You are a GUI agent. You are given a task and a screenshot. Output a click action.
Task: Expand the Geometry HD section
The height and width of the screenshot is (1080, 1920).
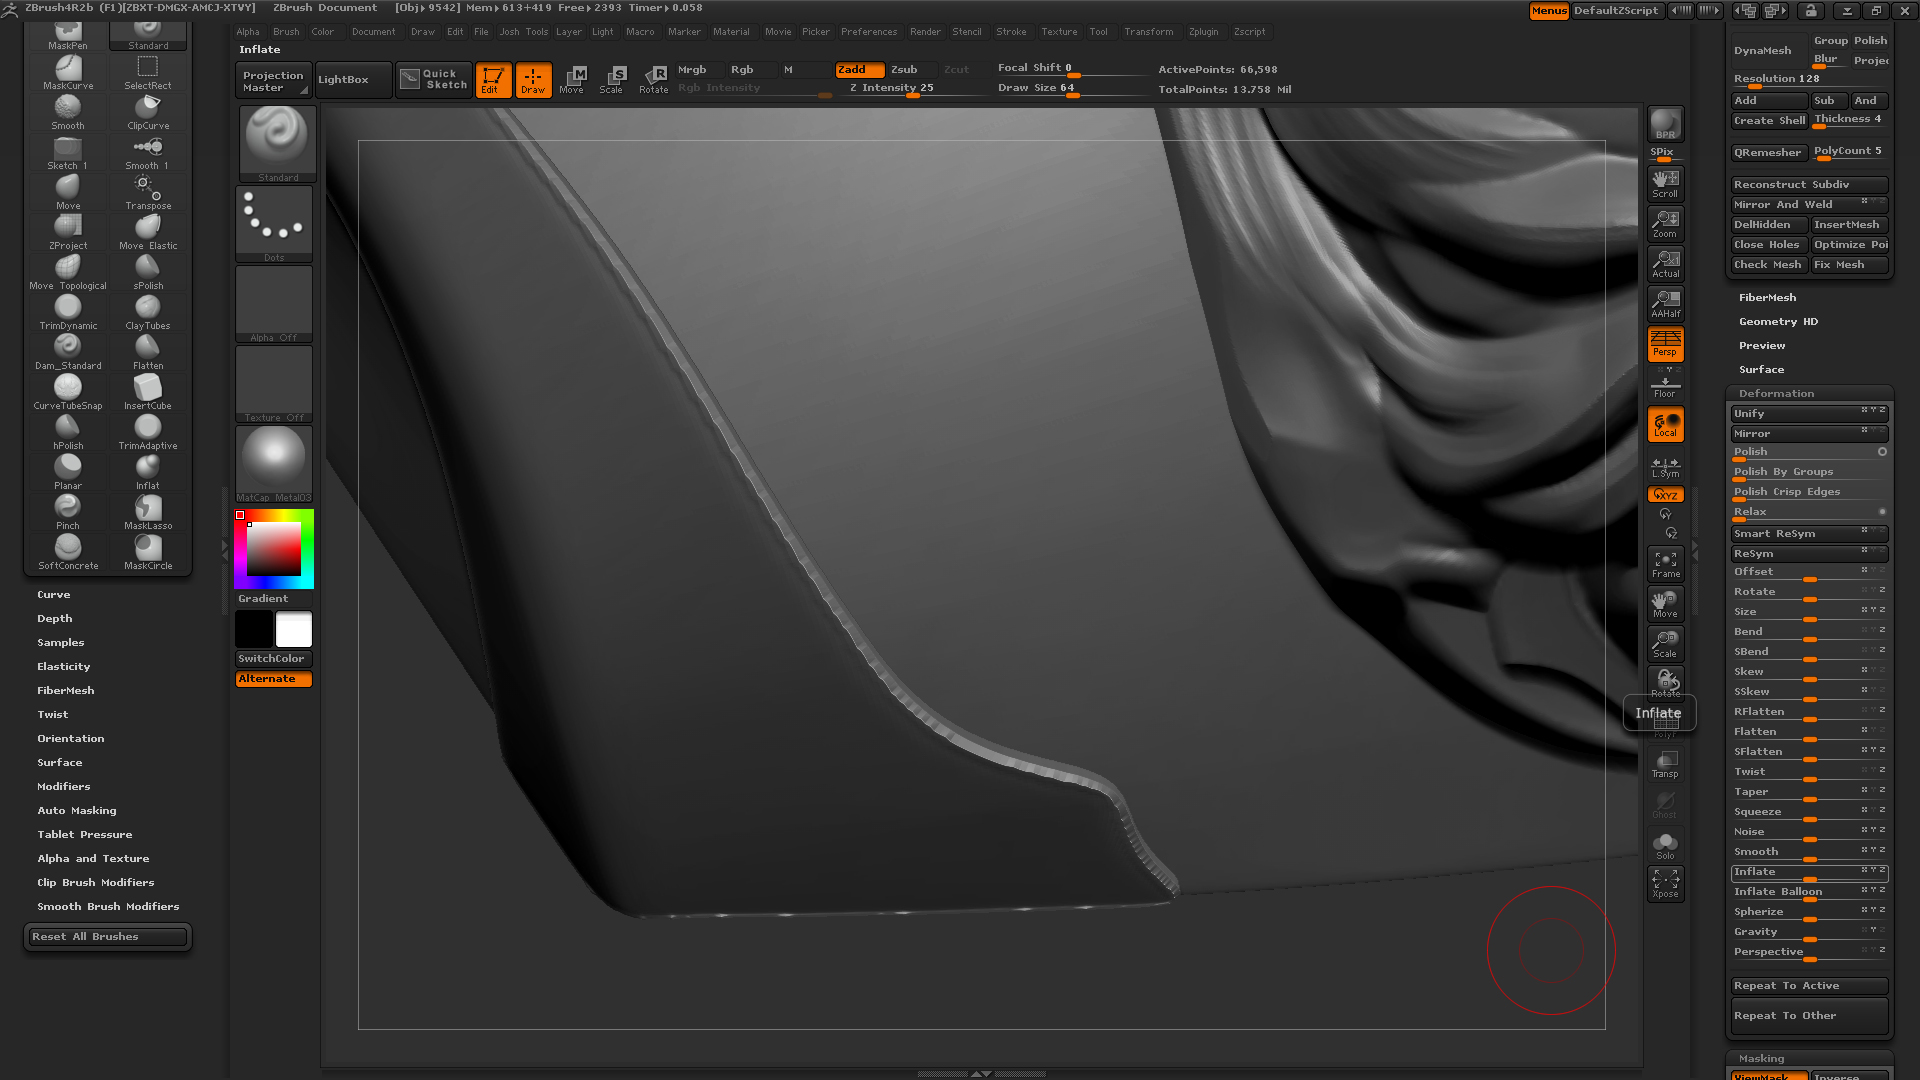coord(1778,322)
